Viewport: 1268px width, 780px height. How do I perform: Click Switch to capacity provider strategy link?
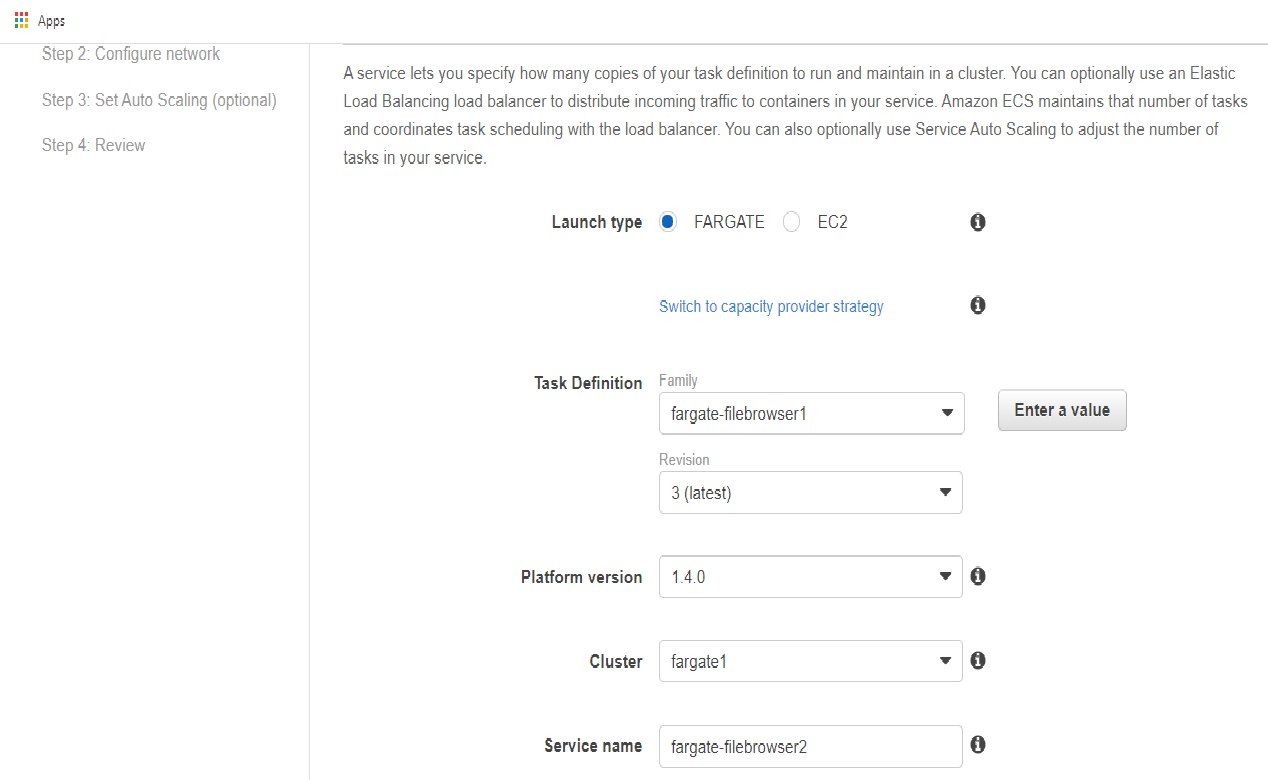771,306
